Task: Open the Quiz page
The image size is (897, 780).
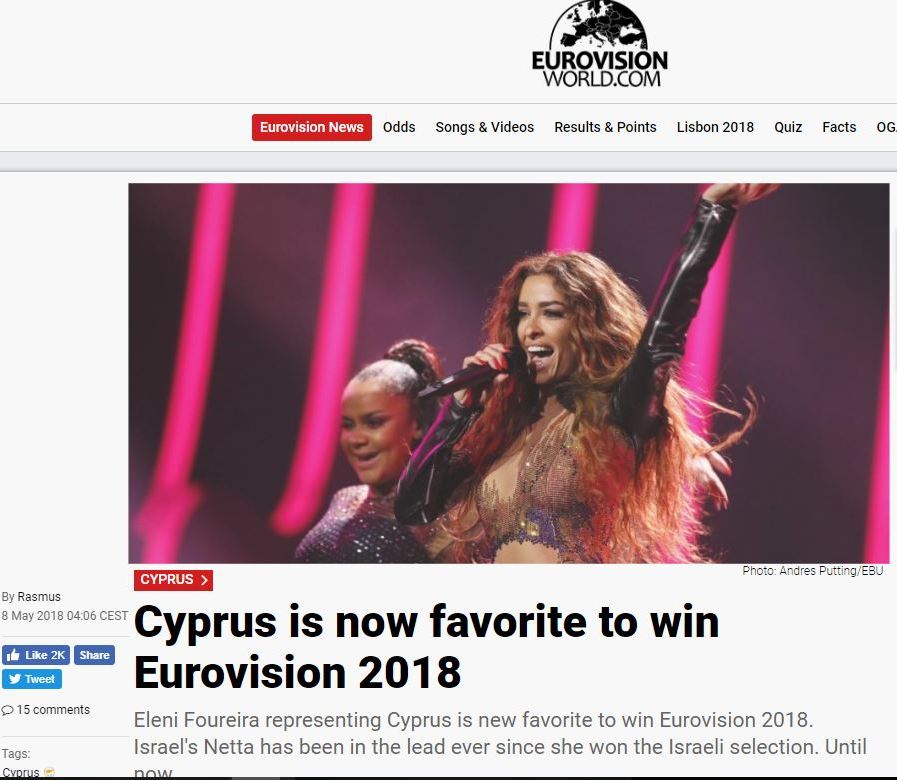Action: click(x=788, y=127)
